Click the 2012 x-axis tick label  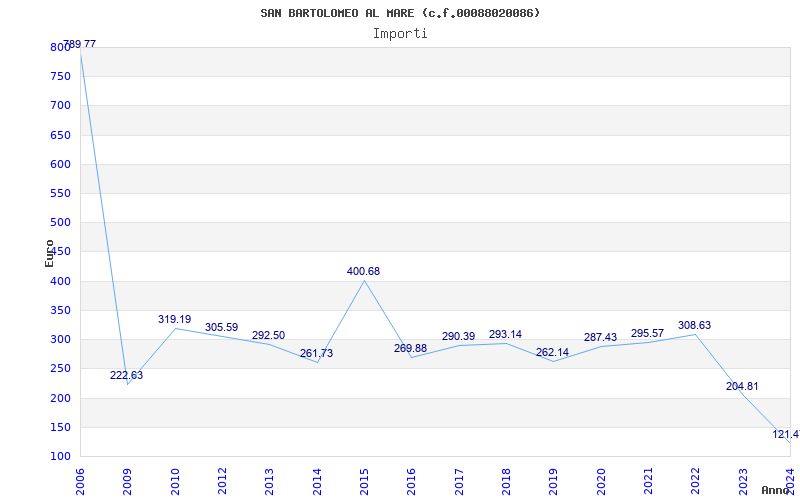[x=222, y=481]
